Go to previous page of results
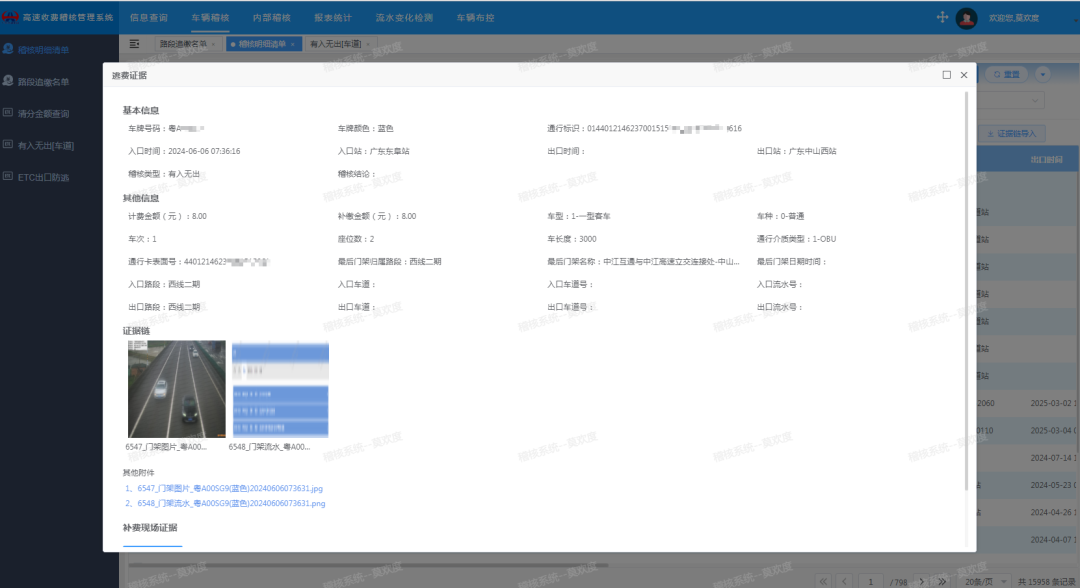Image resolution: width=1080 pixels, height=588 pixels. pos(845,582)
